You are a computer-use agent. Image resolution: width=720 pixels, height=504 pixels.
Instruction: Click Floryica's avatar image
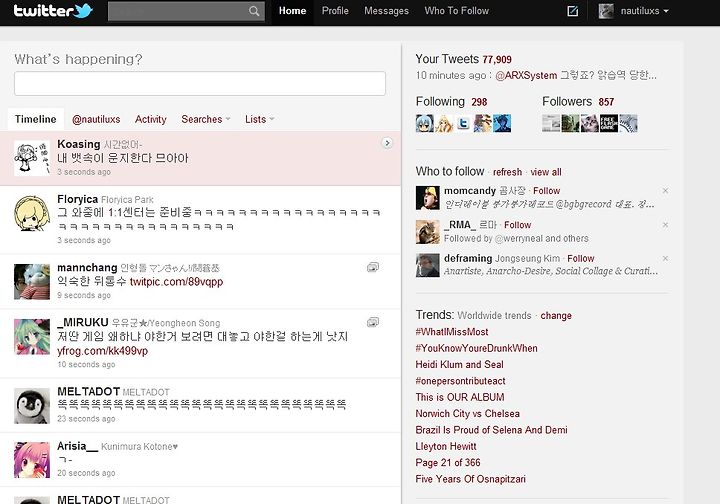32,213
